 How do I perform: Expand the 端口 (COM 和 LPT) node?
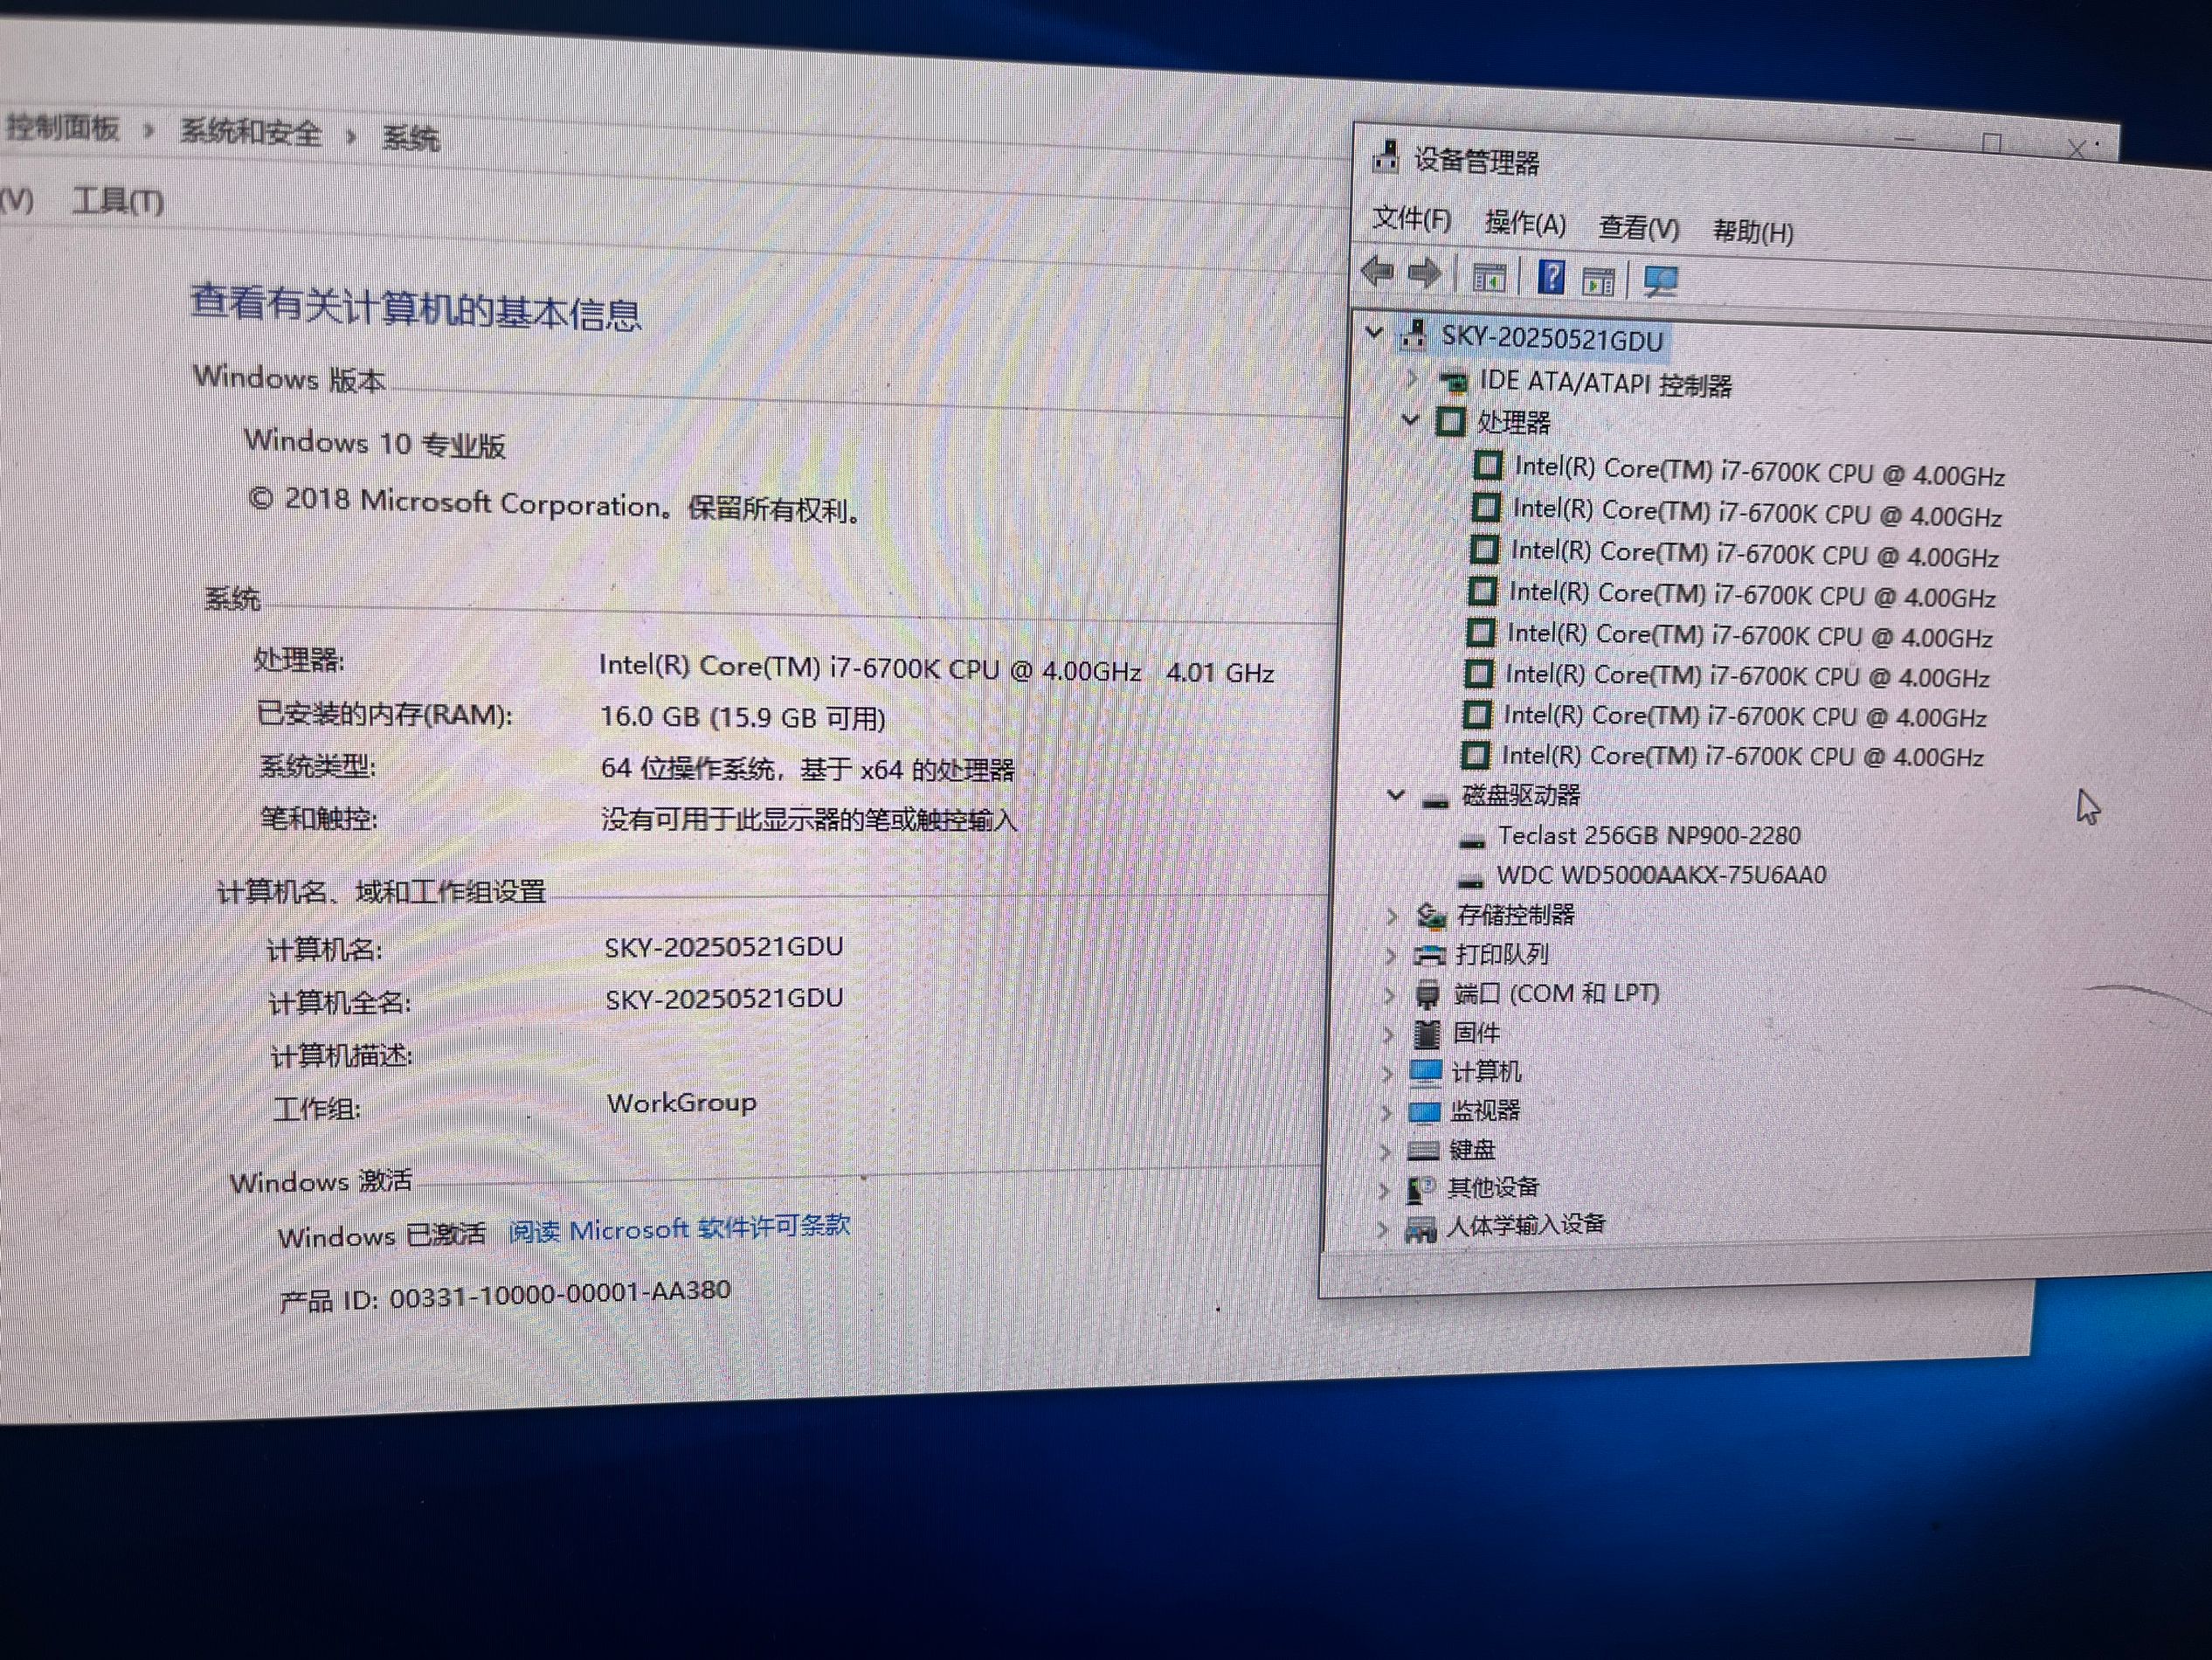(x=1389, y=994)
